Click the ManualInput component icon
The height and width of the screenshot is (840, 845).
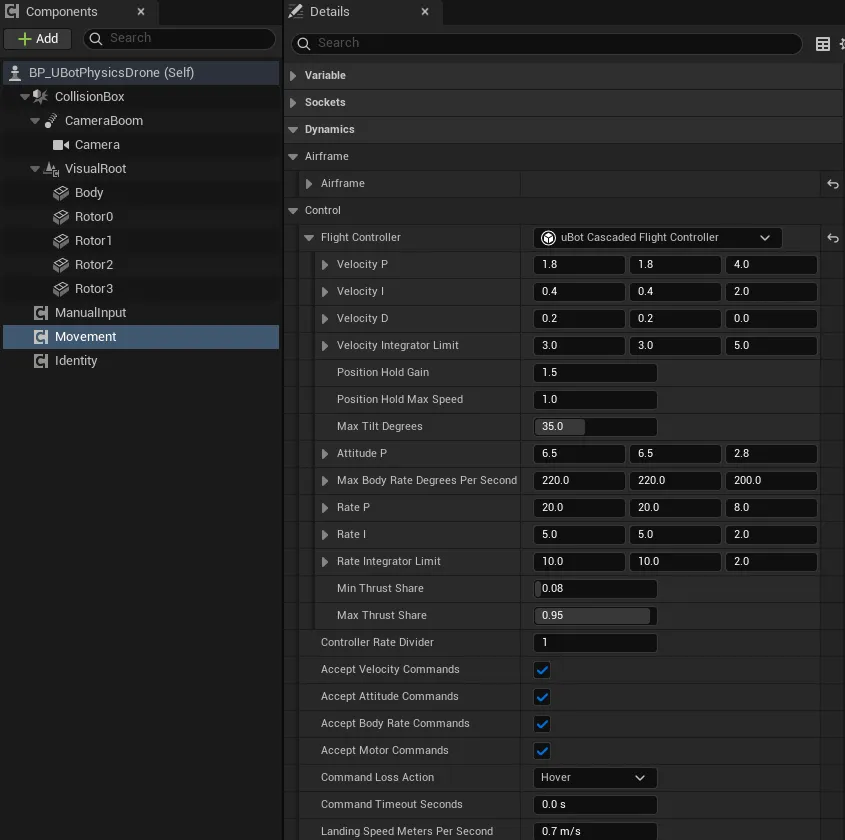pos(41,313)
